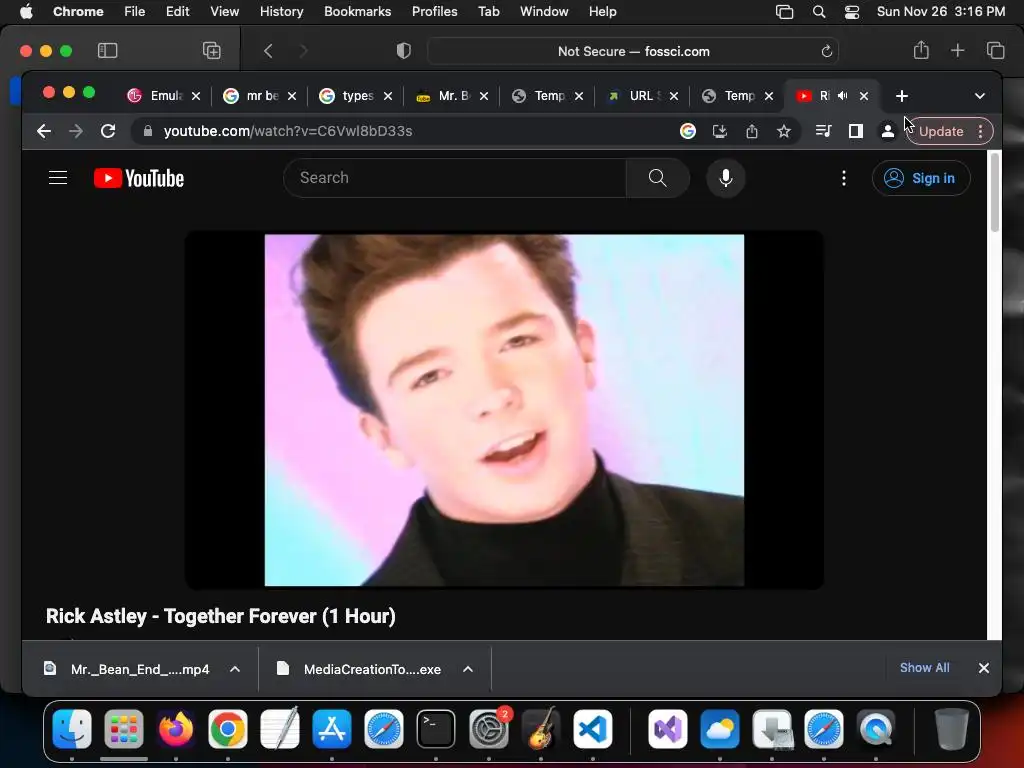The height and width of the screenshot is (768, 1024).
Task: Click the Google icon in the omnibox
Action: coord(688,131)
